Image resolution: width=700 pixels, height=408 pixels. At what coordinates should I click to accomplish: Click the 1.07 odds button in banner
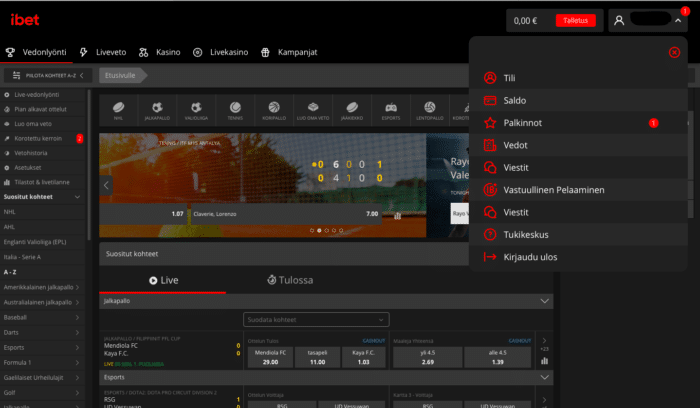point(143,214)
